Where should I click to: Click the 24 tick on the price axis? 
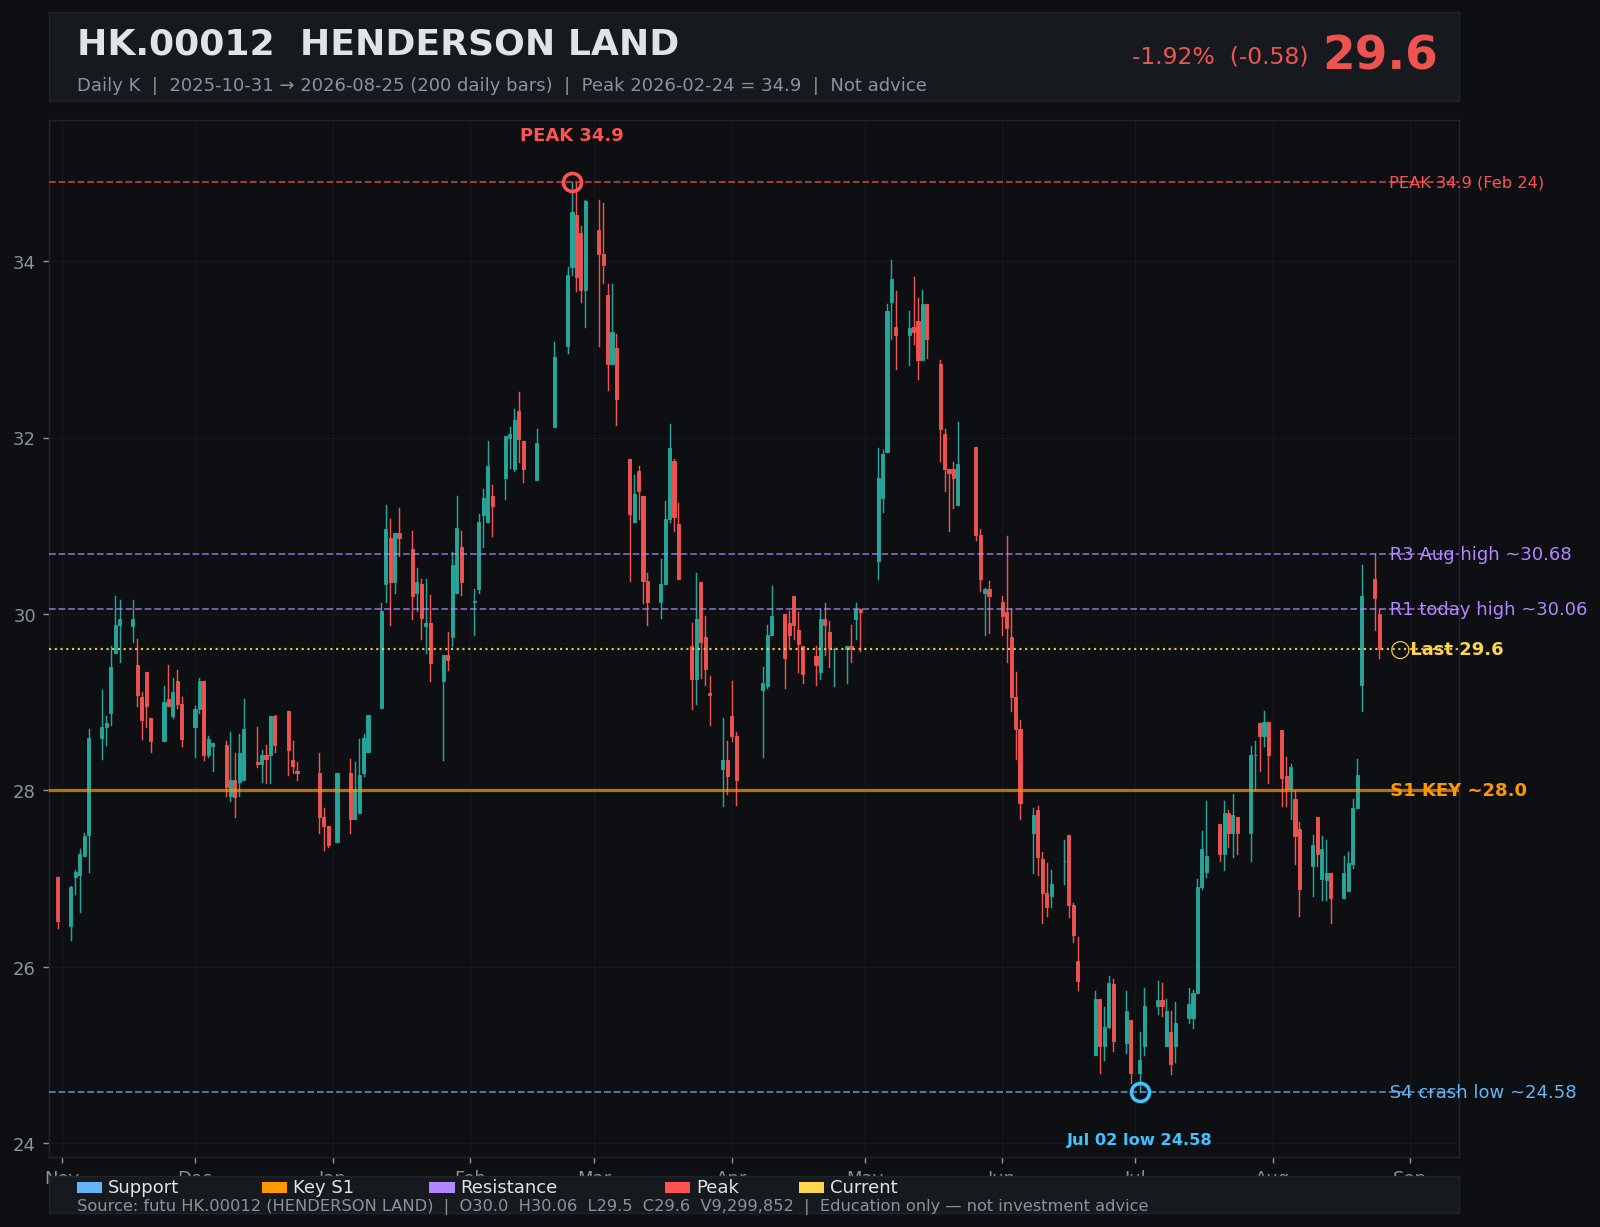[x=24, y=1145]
